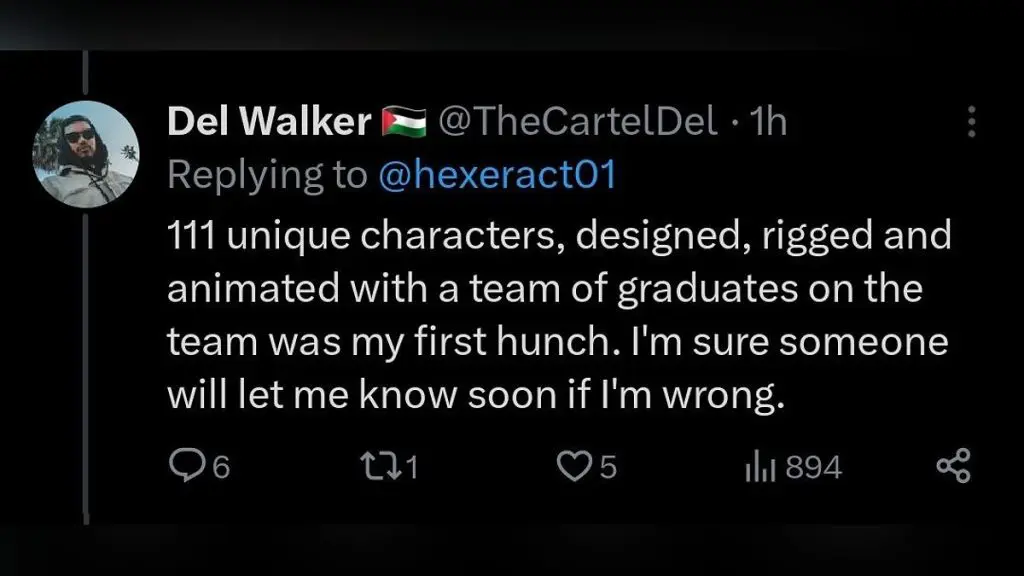Viewport: 1024px width, 576px height.
Task: Click the "Replying to" label text
Action: [267, 175]
